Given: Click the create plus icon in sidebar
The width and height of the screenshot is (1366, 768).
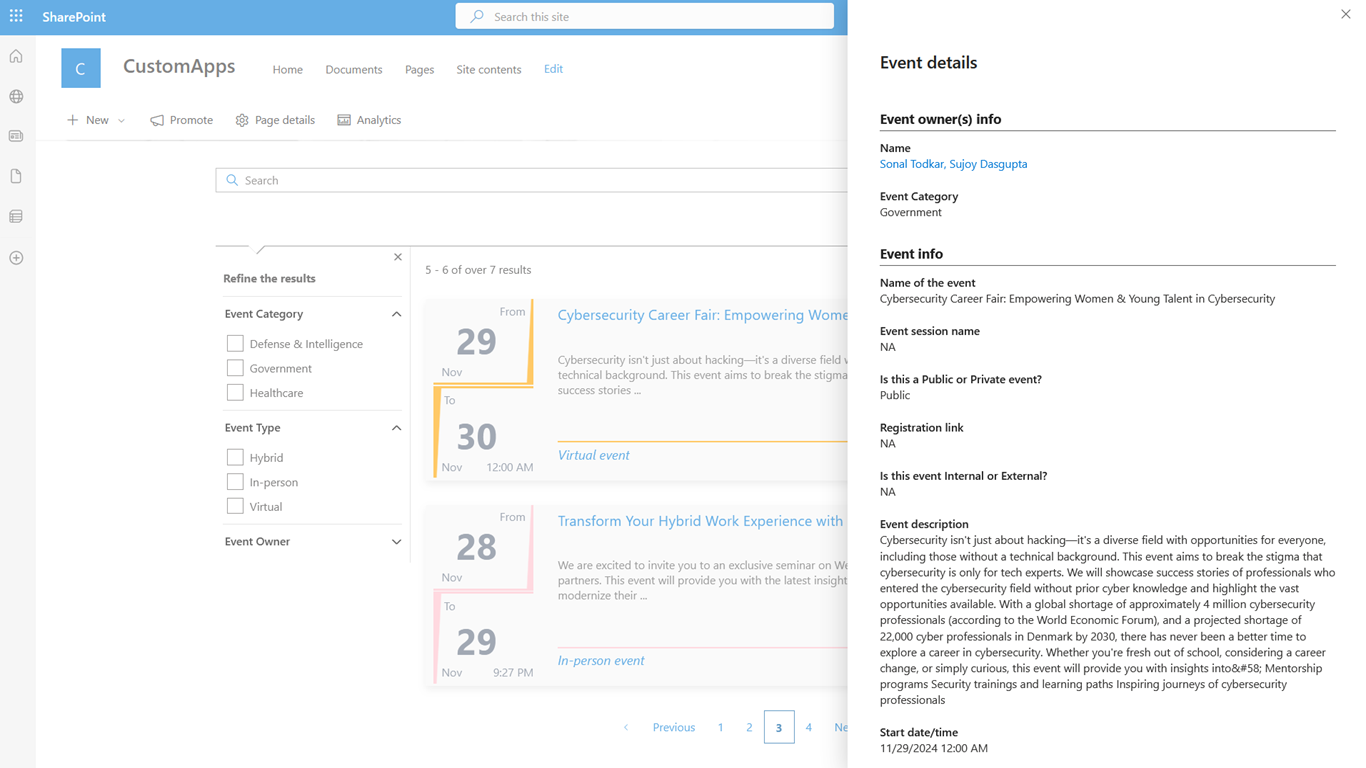Looking at the screenshot, I should pyautogui.click(x=16, y=258).
